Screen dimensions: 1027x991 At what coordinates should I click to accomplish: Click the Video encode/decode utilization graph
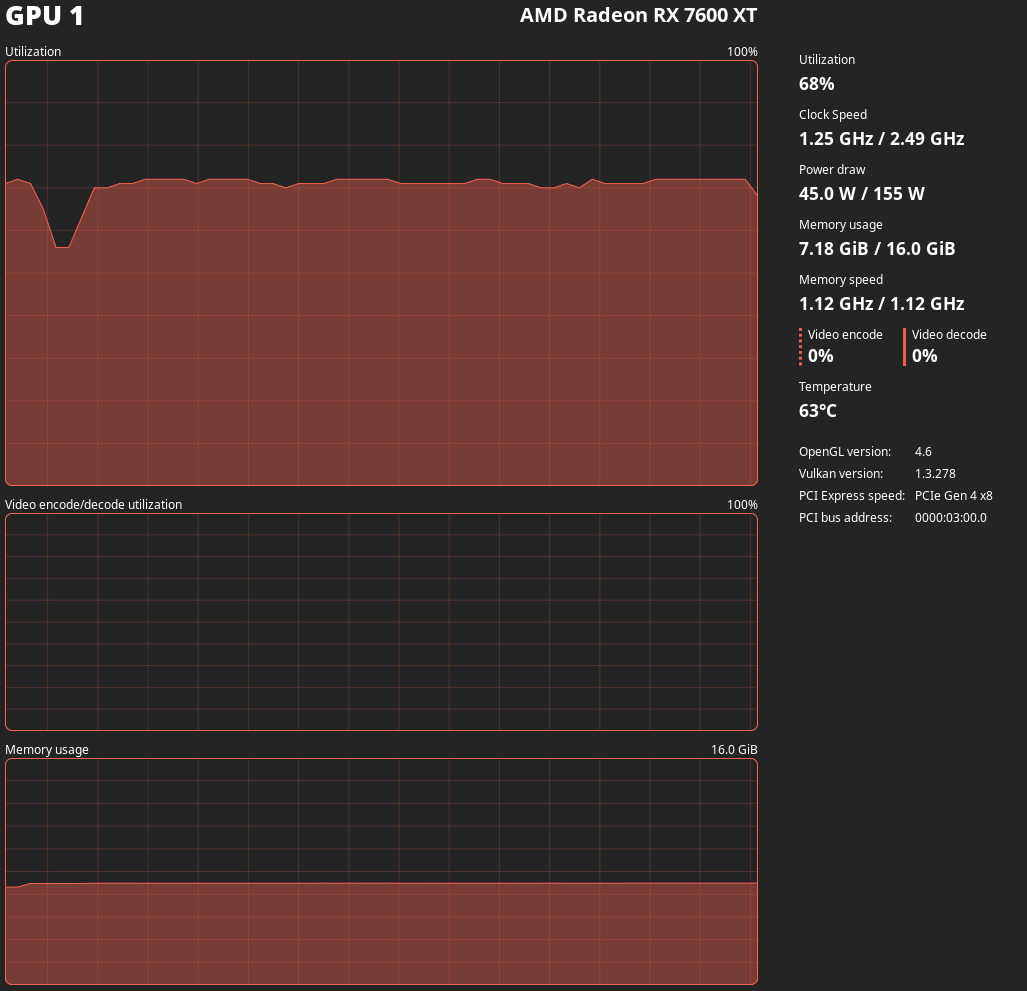[x=381, y=622]
